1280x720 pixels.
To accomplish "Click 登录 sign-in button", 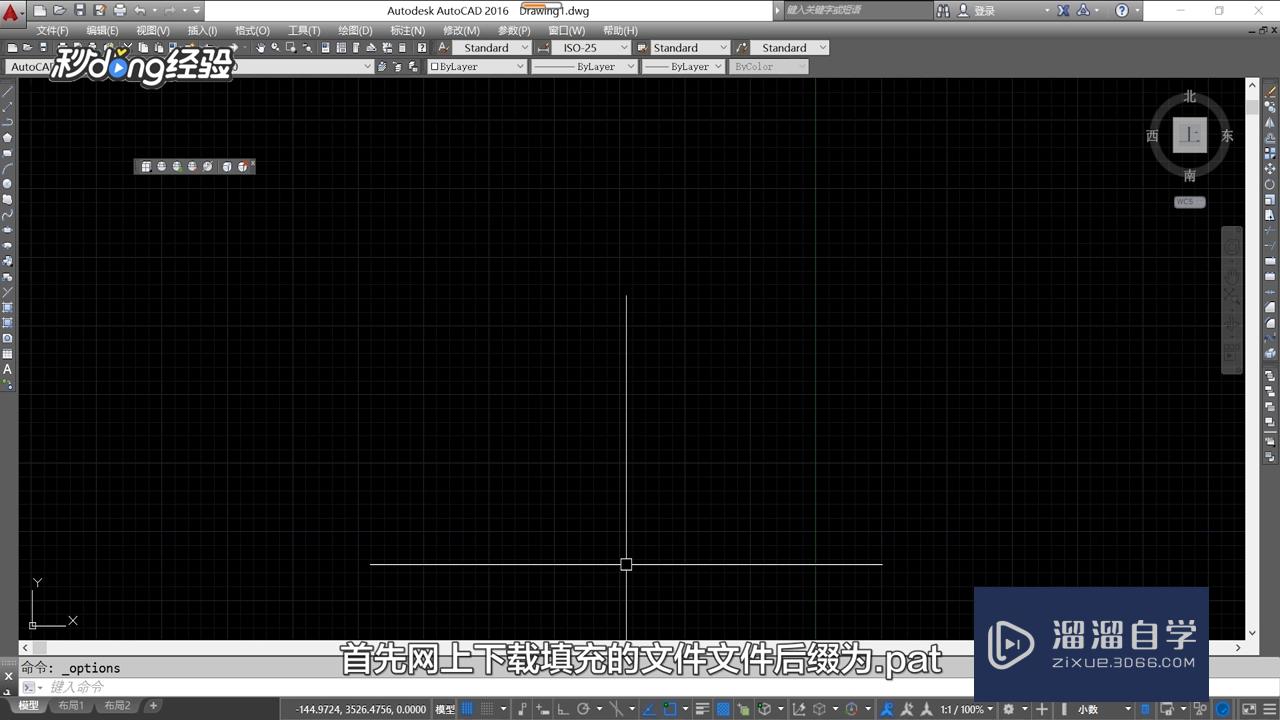I will click(984, 10).
